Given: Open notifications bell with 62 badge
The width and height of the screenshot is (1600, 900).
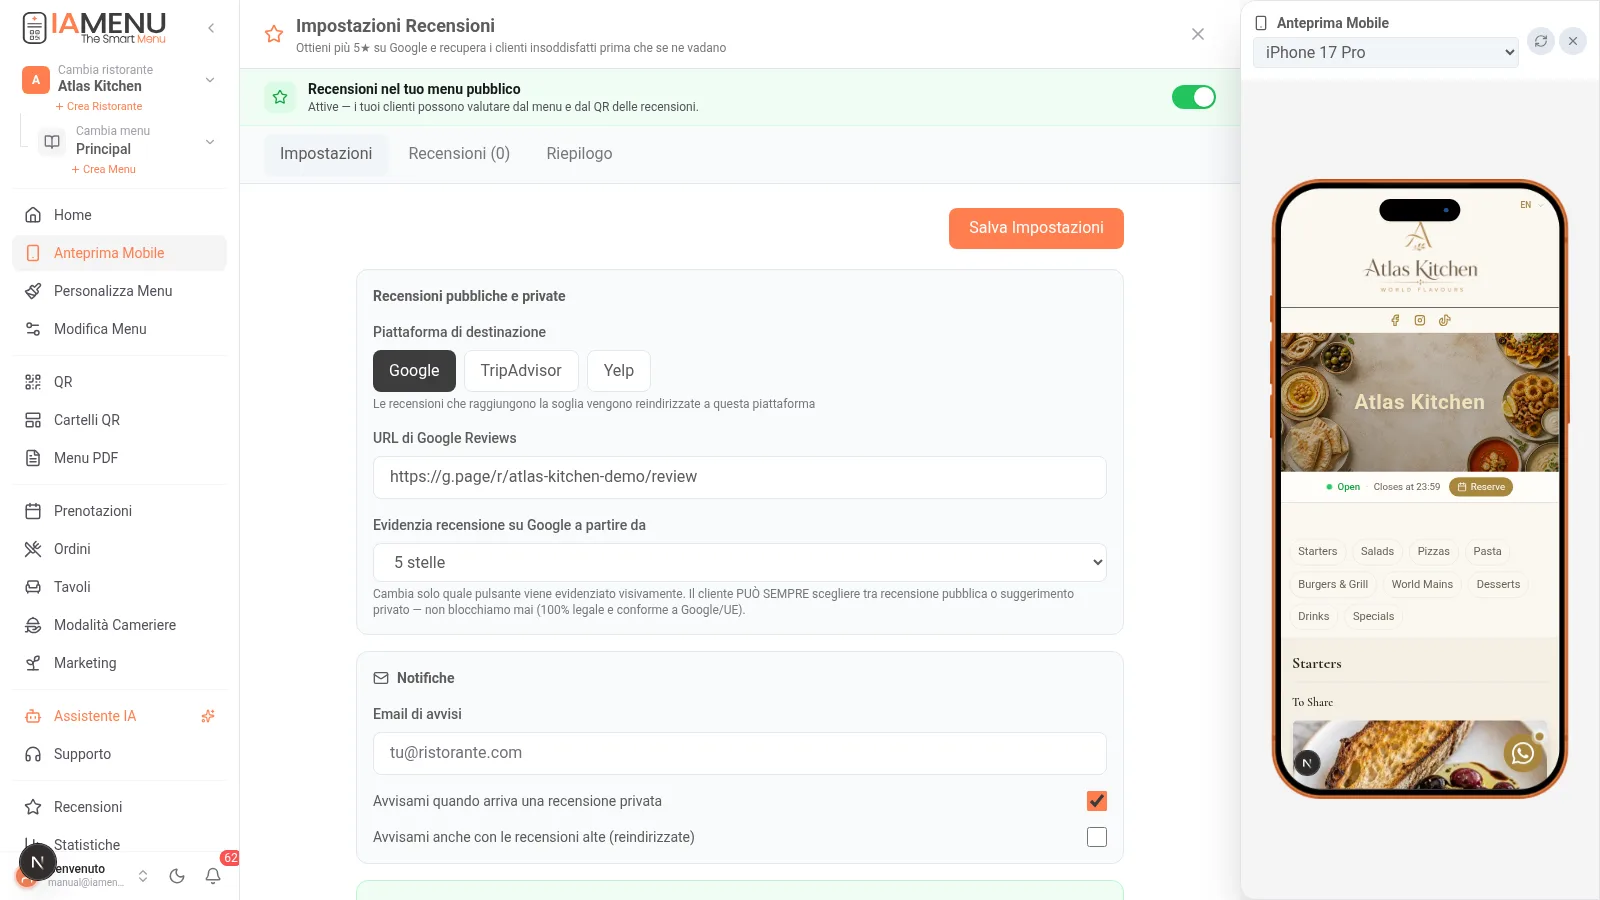Looking at the screenshot, I should point(213,876).
